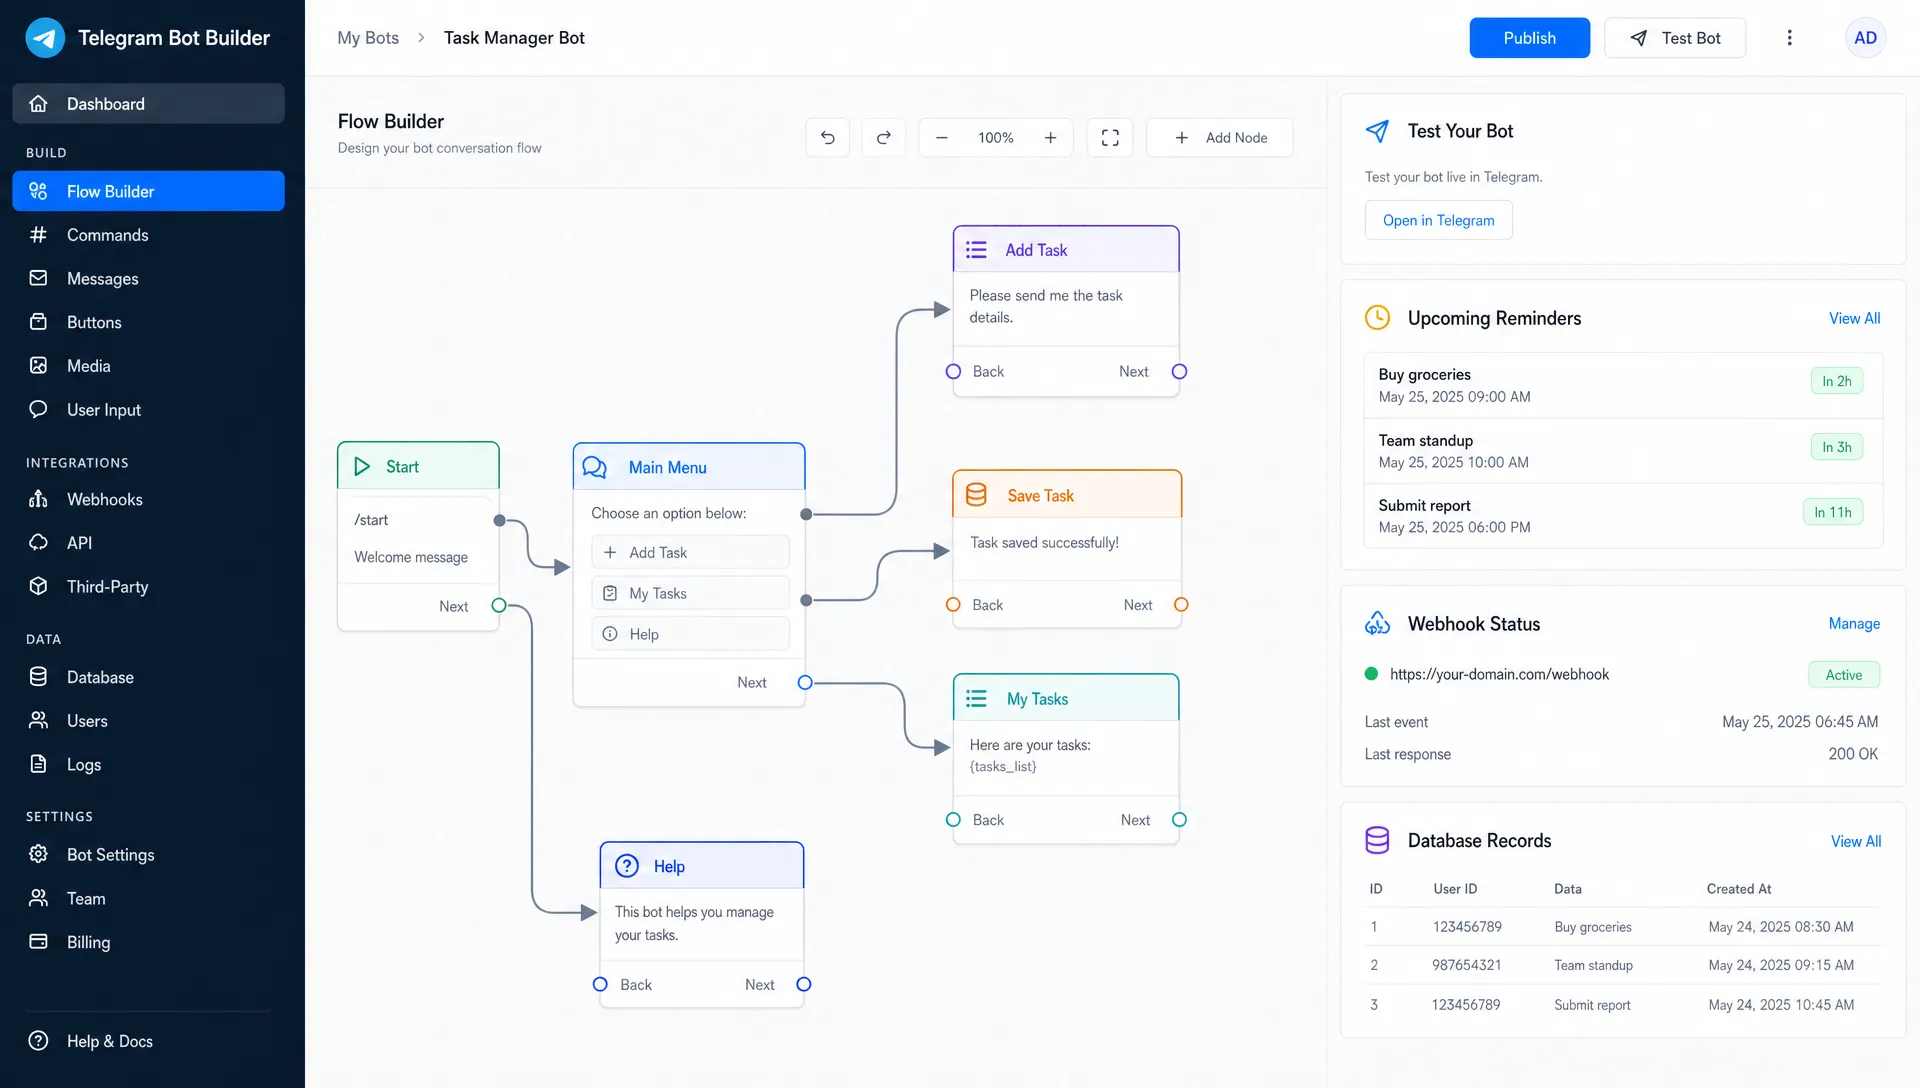Click the My Tasks node Next port
This screenshot has width=1920, height=1088.
coord(1179,819)
